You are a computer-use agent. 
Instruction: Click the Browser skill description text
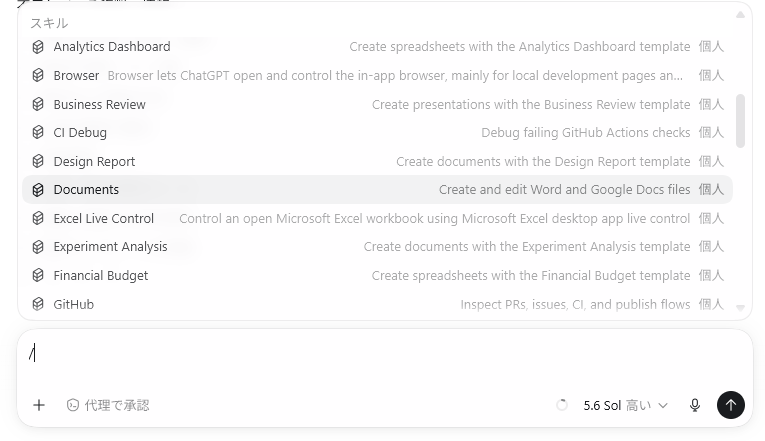pyautogui.click(x=395, y=76)
